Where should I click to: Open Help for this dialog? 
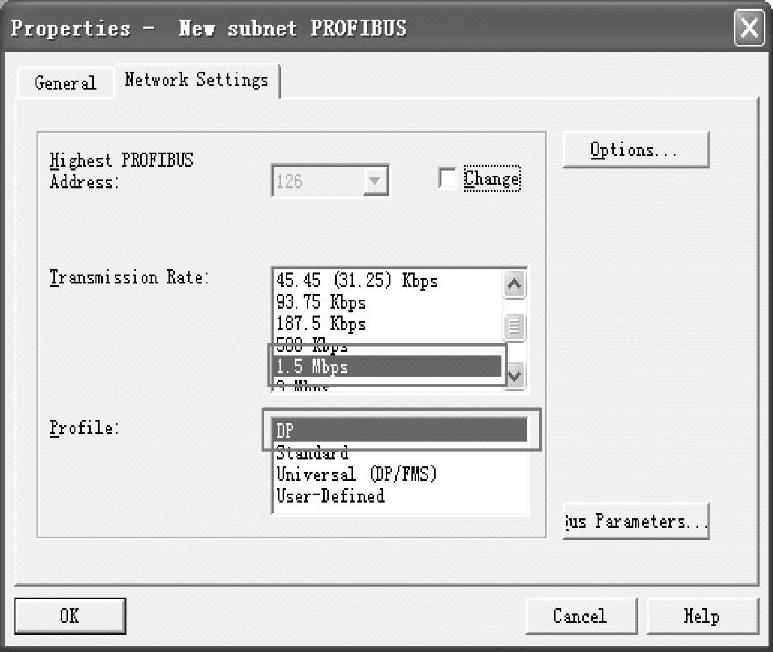point(702,616)
